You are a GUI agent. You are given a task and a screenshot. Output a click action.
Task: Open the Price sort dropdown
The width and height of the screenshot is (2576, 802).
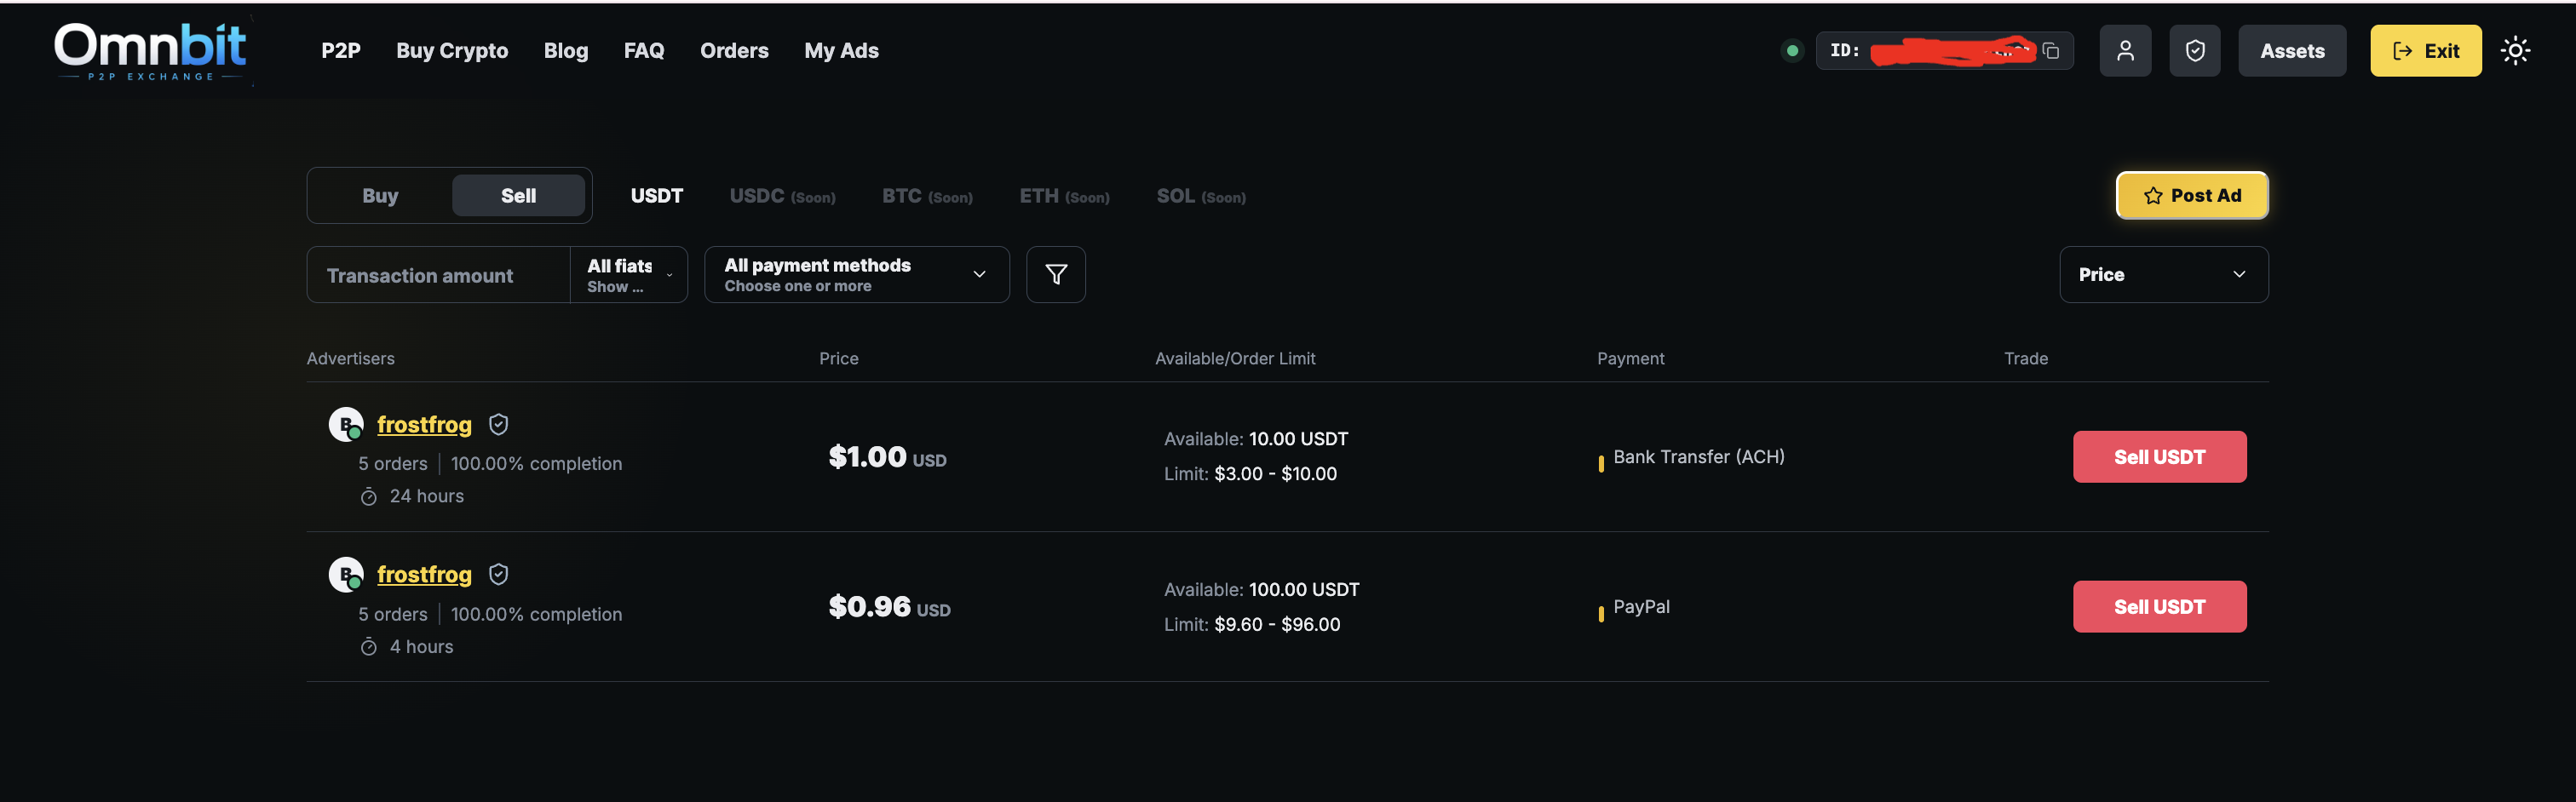point(2164,275)
